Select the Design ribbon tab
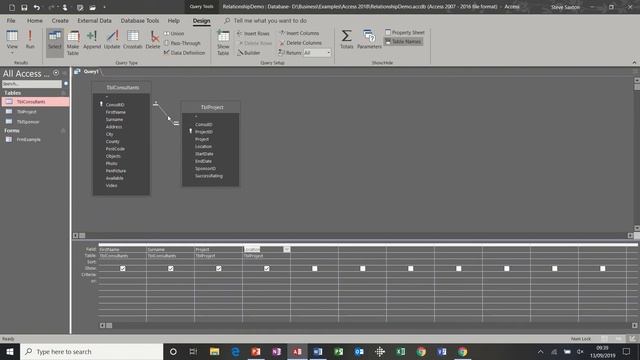 tap(201, 21)
